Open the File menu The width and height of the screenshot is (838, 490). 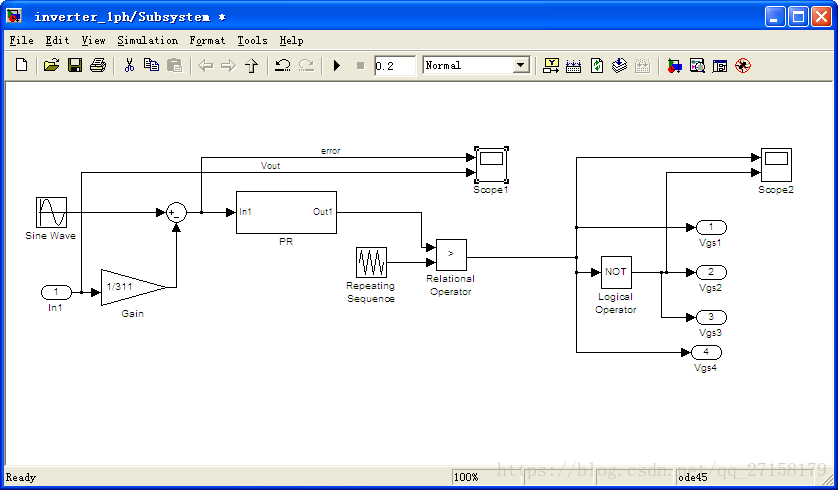pyautogui.click(x=21, y=41)
